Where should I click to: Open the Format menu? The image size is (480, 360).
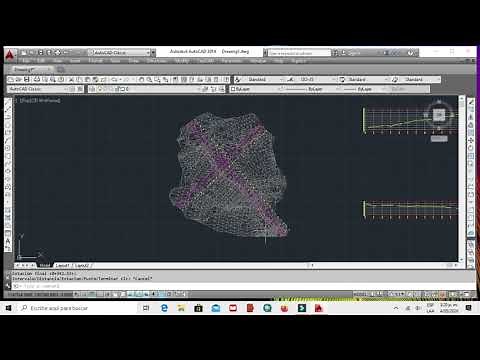point(96,61)
